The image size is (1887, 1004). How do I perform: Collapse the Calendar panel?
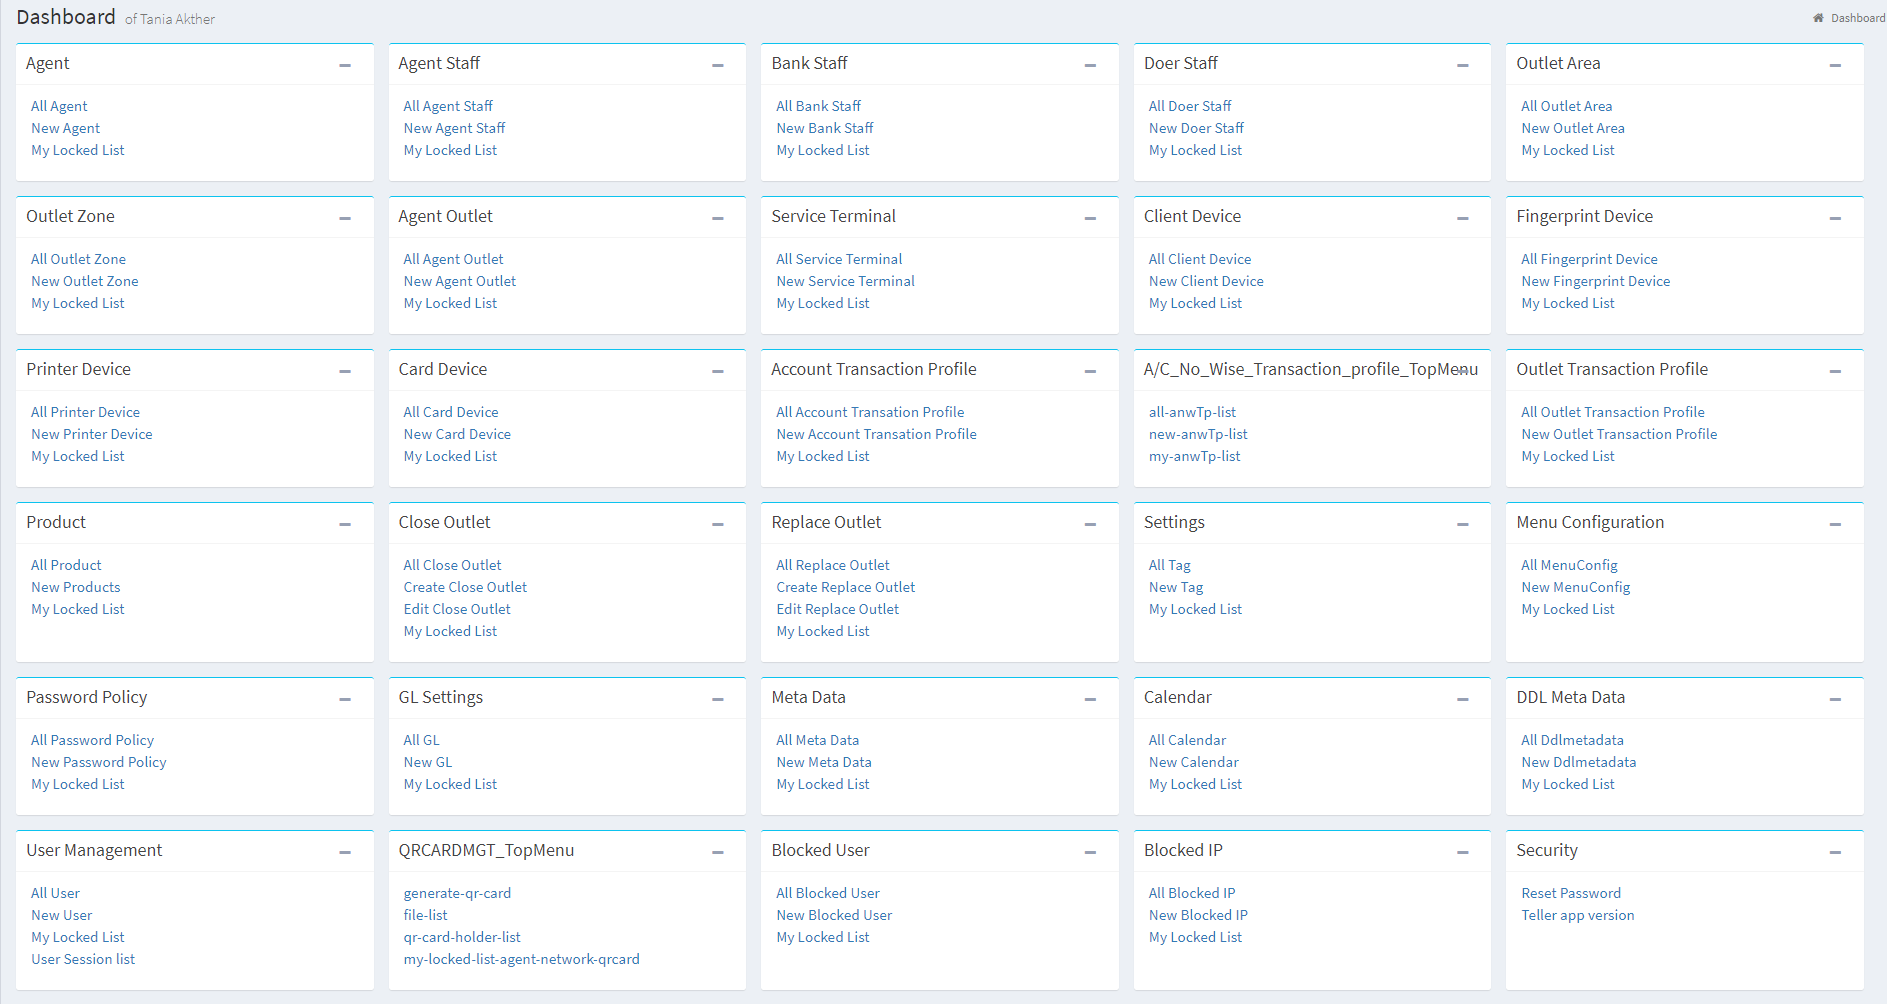(x=1463, y=699)
